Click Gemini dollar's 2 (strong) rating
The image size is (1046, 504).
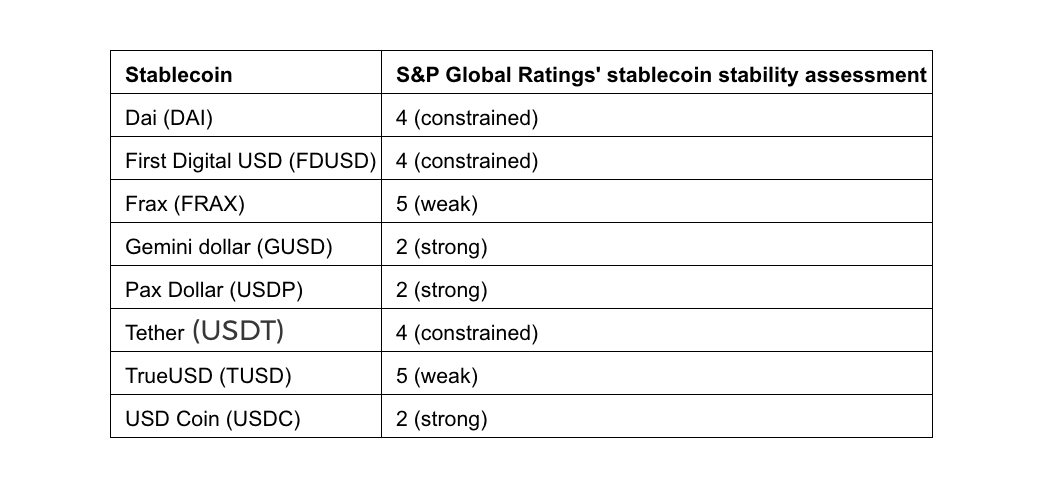point(441,247)
